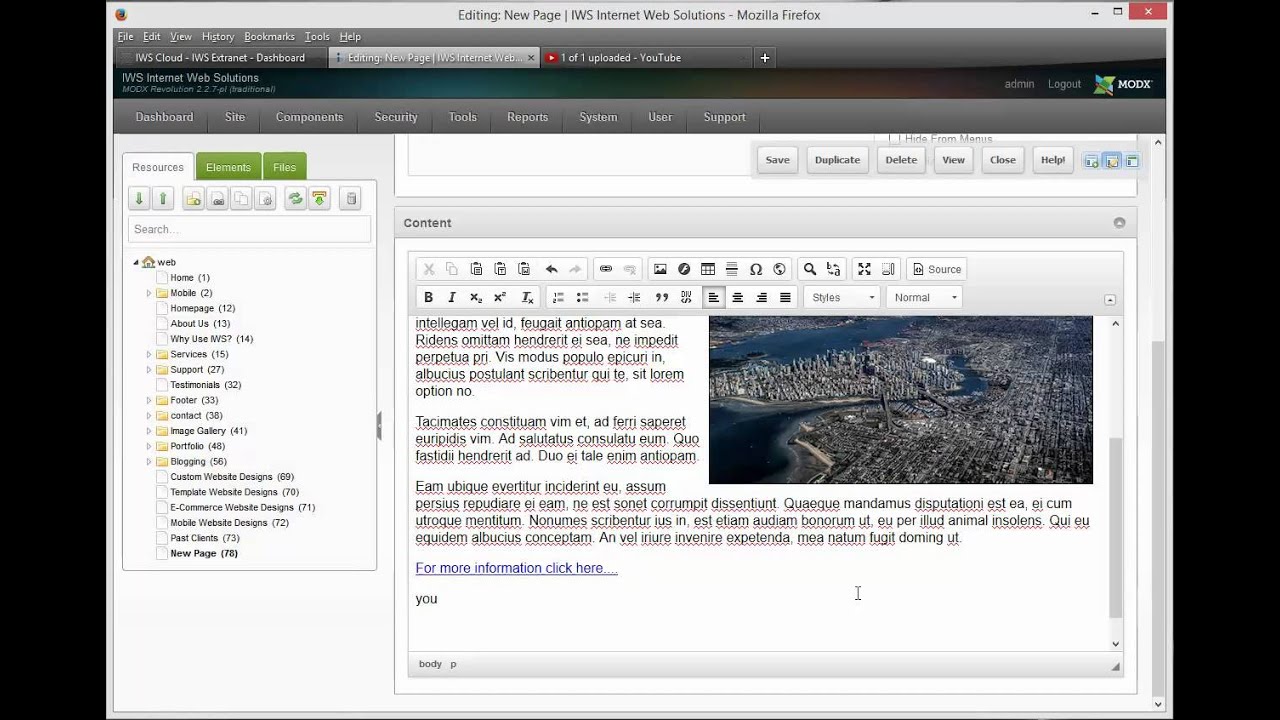1280x720 pixels.
Task: Open the Replace tool
Action: [x=834, y=269]
